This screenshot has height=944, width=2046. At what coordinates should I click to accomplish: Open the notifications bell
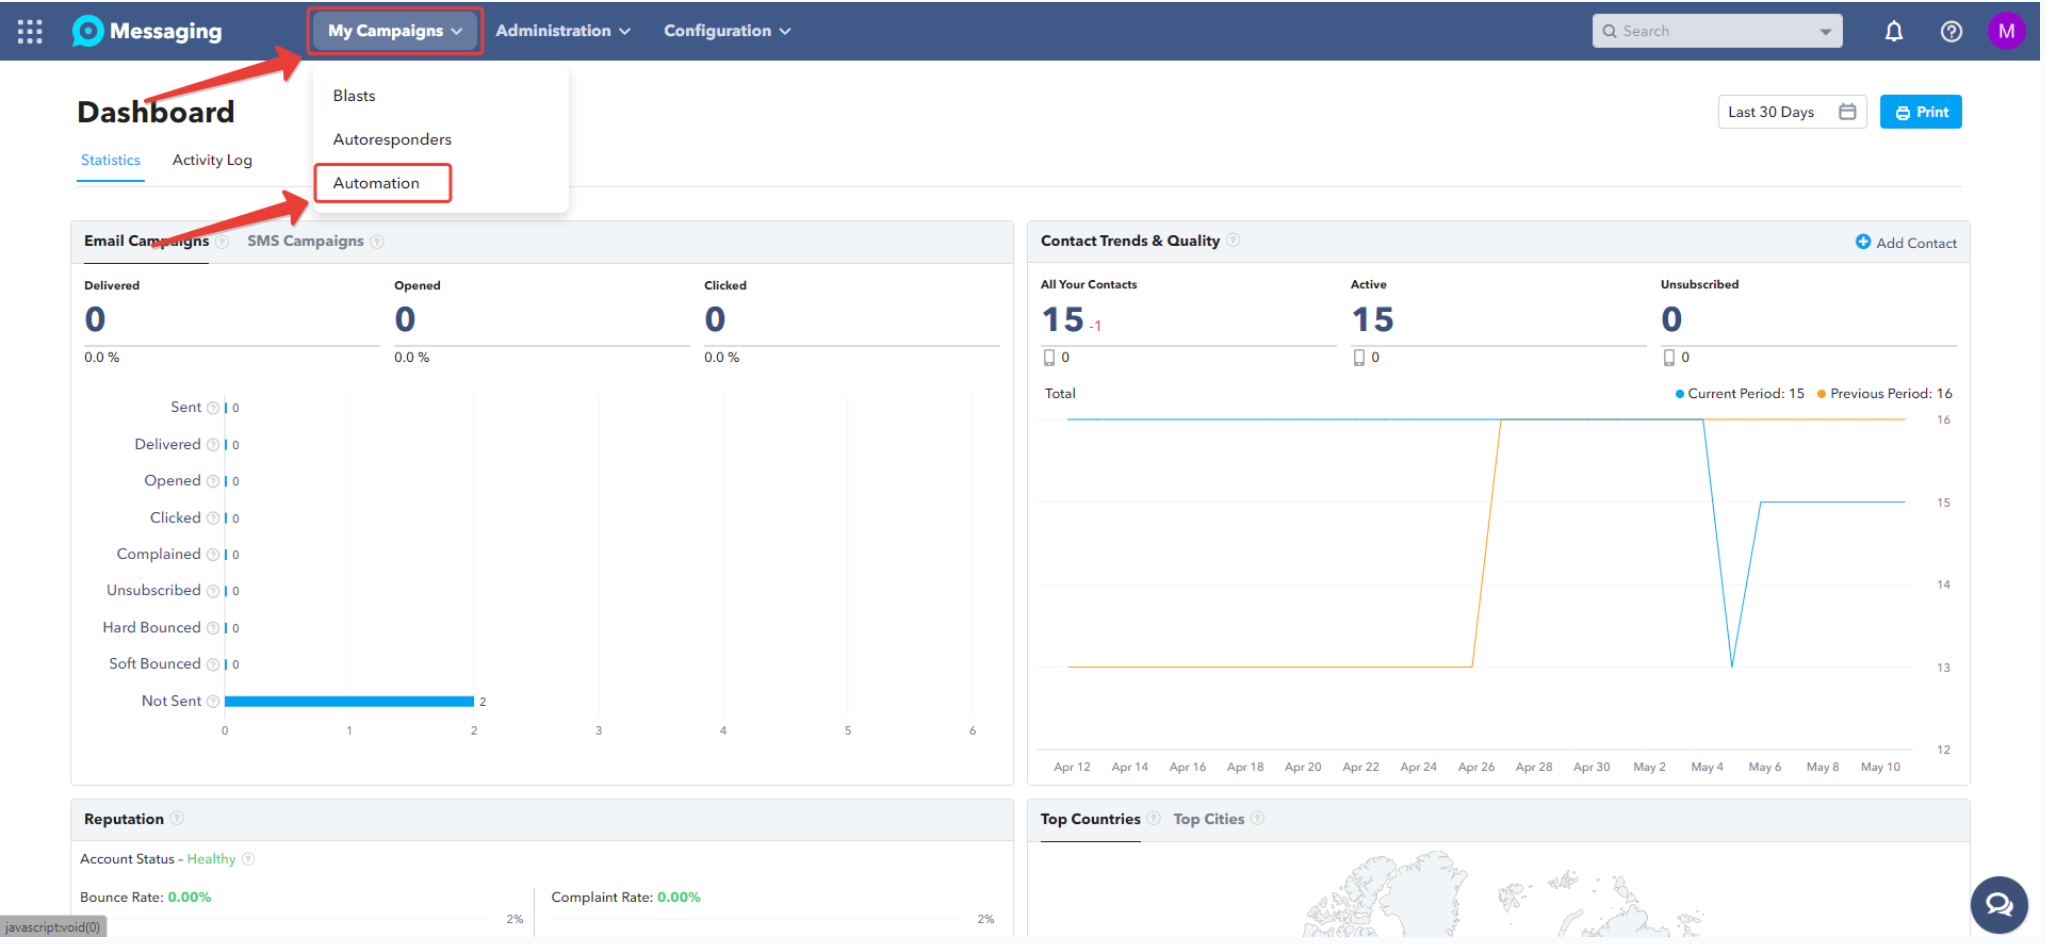1894,31
